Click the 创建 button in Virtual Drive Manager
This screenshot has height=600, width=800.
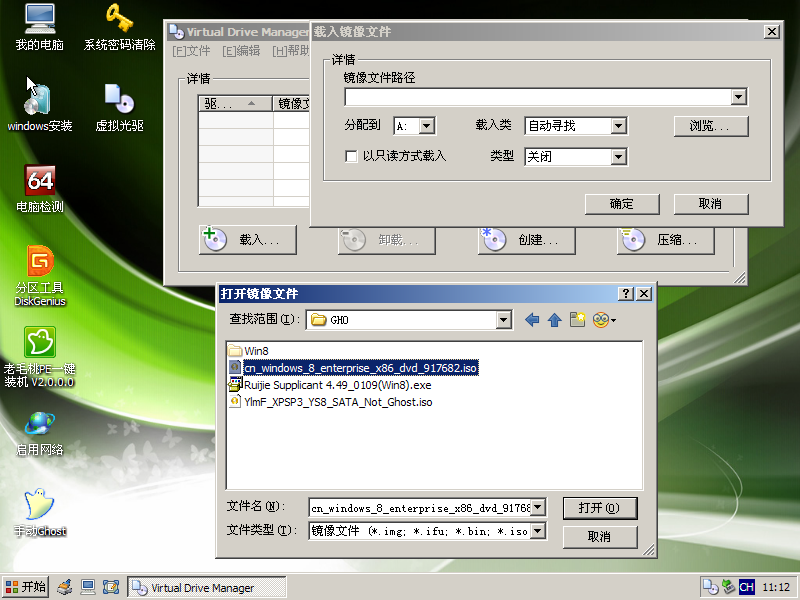tap(527, 240)
